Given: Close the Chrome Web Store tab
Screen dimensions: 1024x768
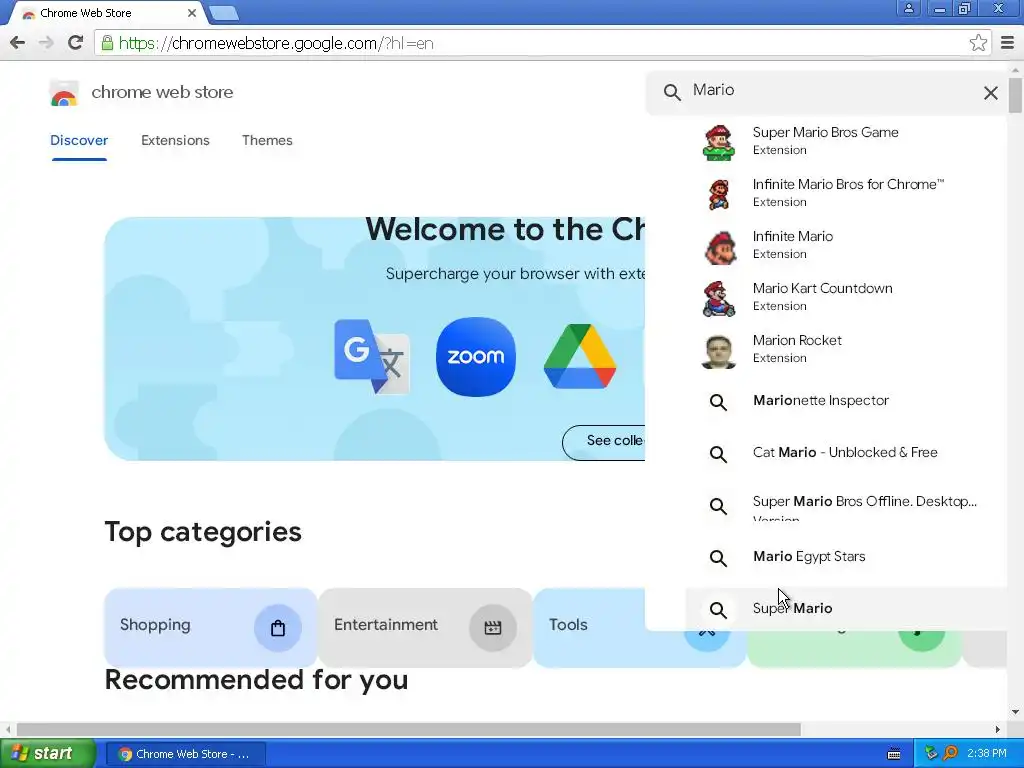Looking at the screenshot, I should click(x=191, y=13).
